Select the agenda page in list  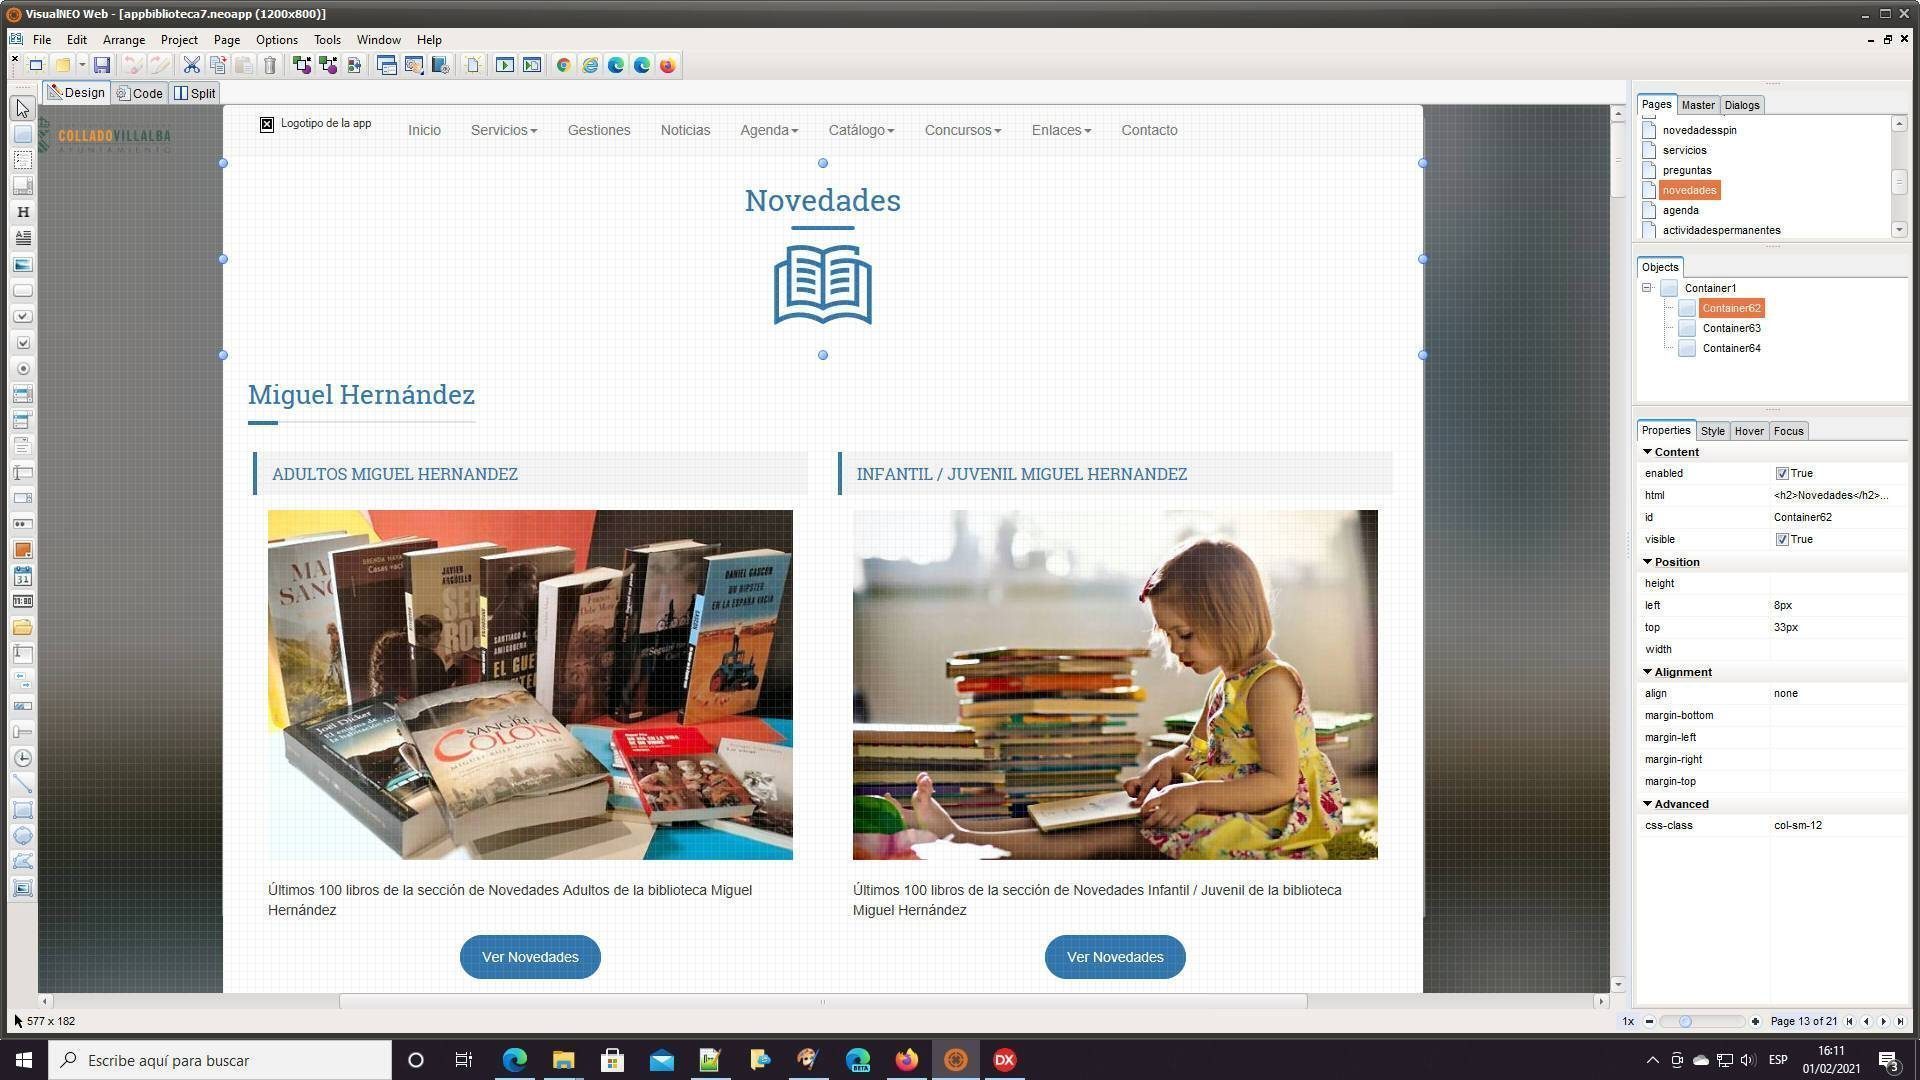point(1680,210)
